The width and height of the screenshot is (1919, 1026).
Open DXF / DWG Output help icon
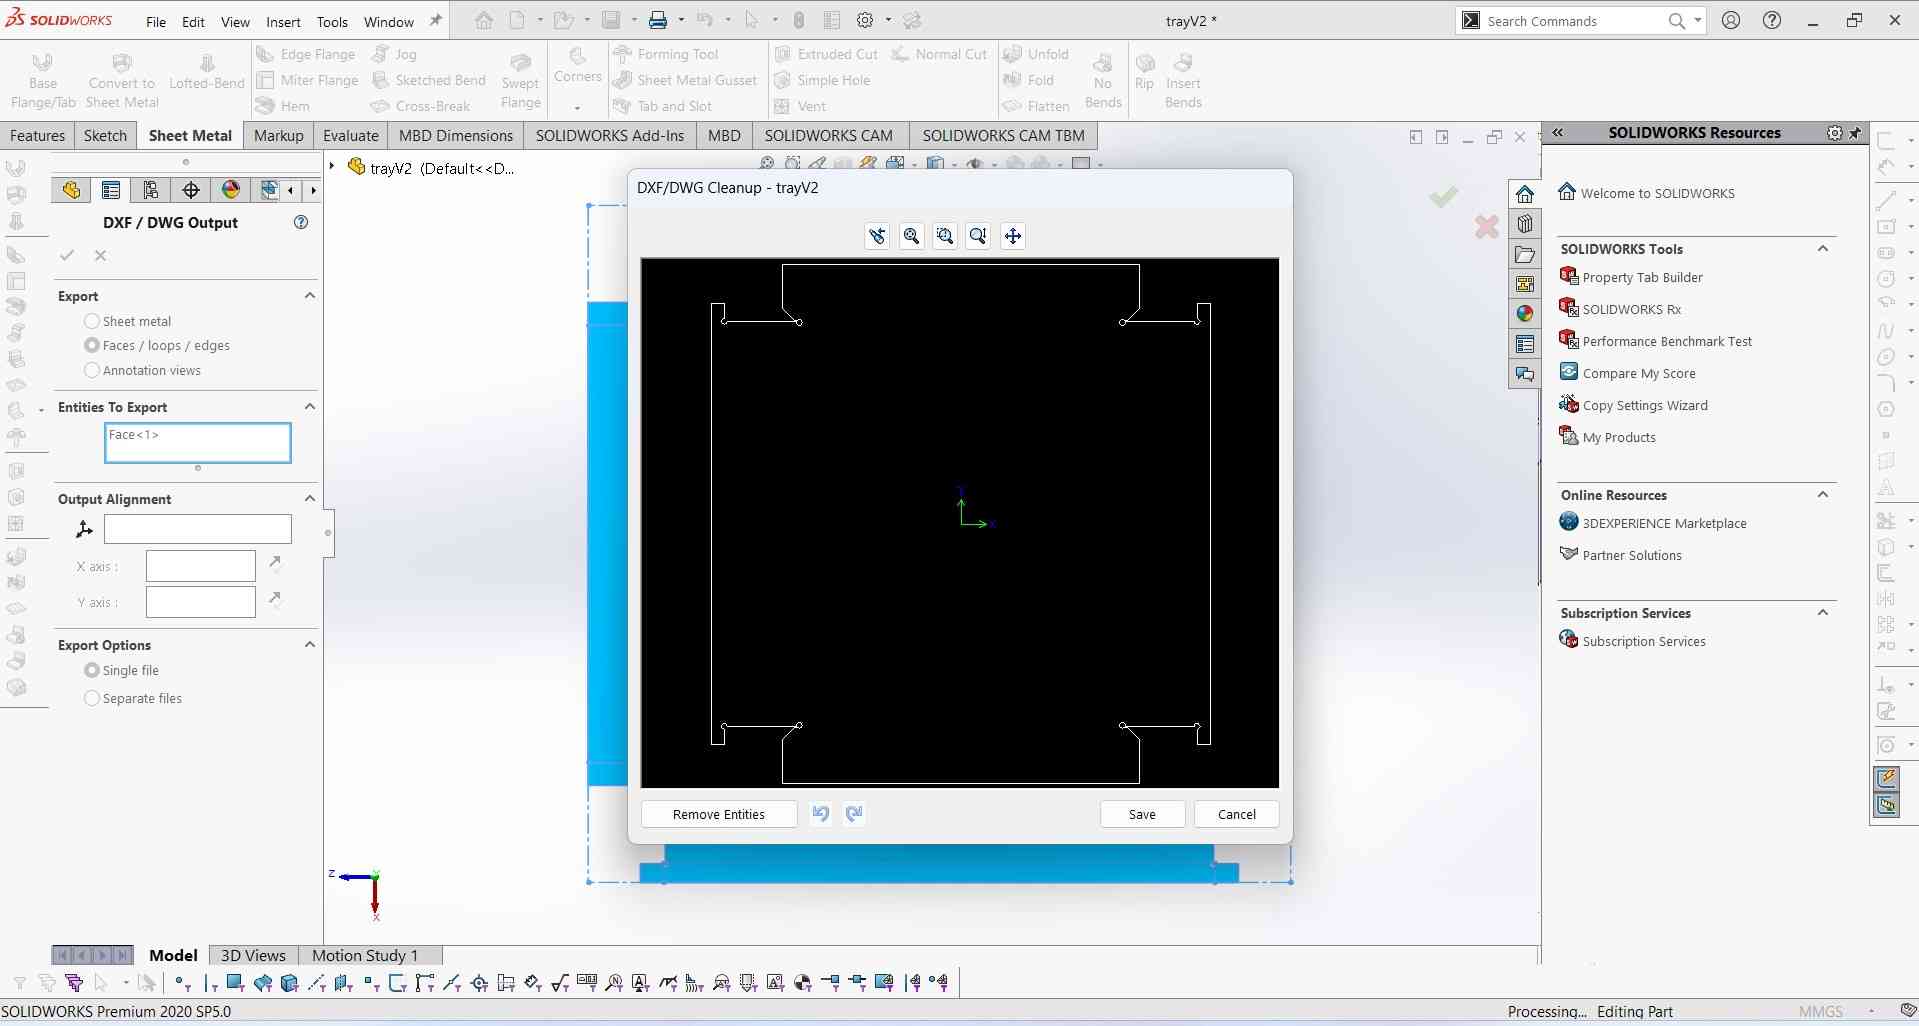(x=301, y=223)
